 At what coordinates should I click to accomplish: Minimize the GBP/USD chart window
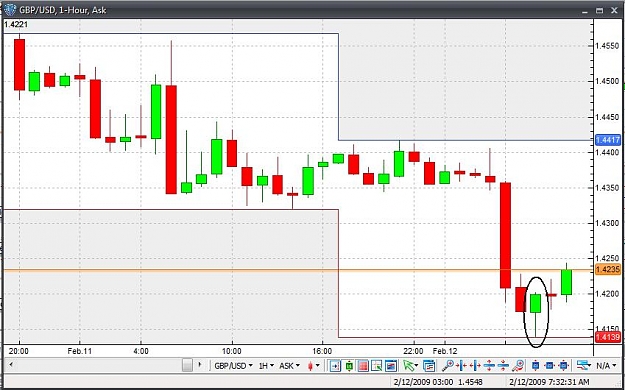585,11
